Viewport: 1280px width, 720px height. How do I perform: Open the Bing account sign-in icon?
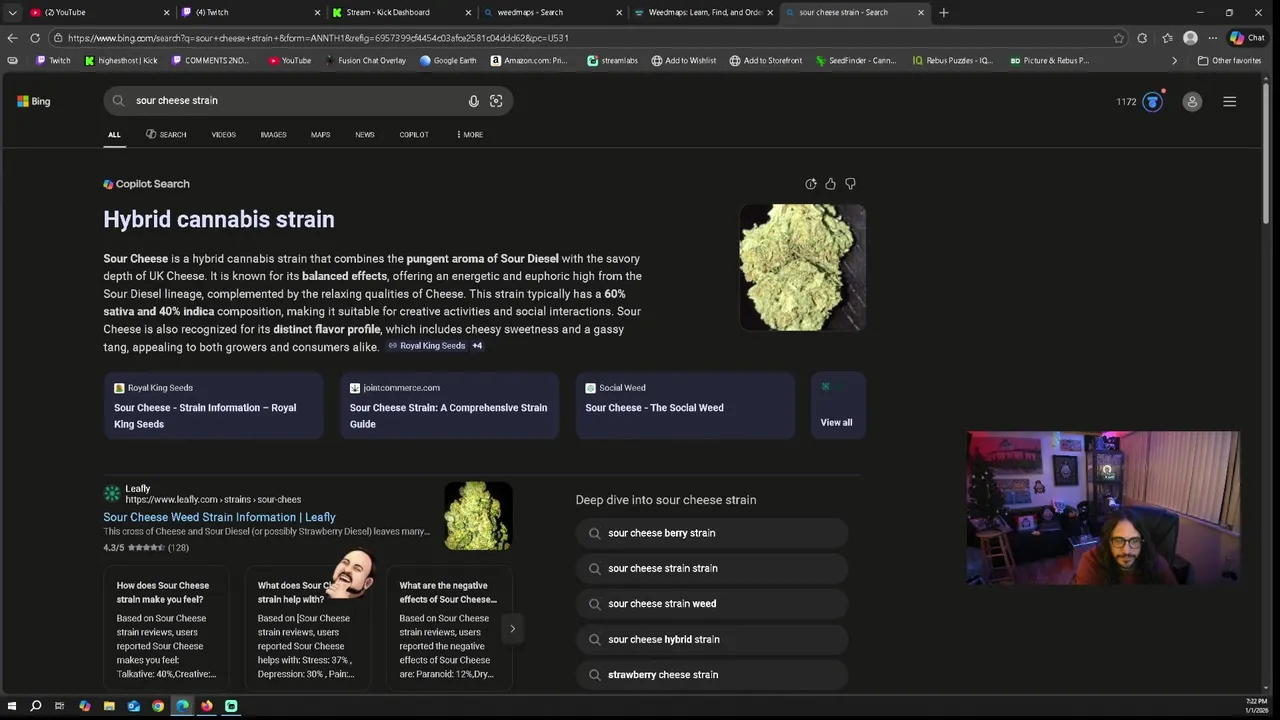pyautogui.click(x=1192, y=101)
